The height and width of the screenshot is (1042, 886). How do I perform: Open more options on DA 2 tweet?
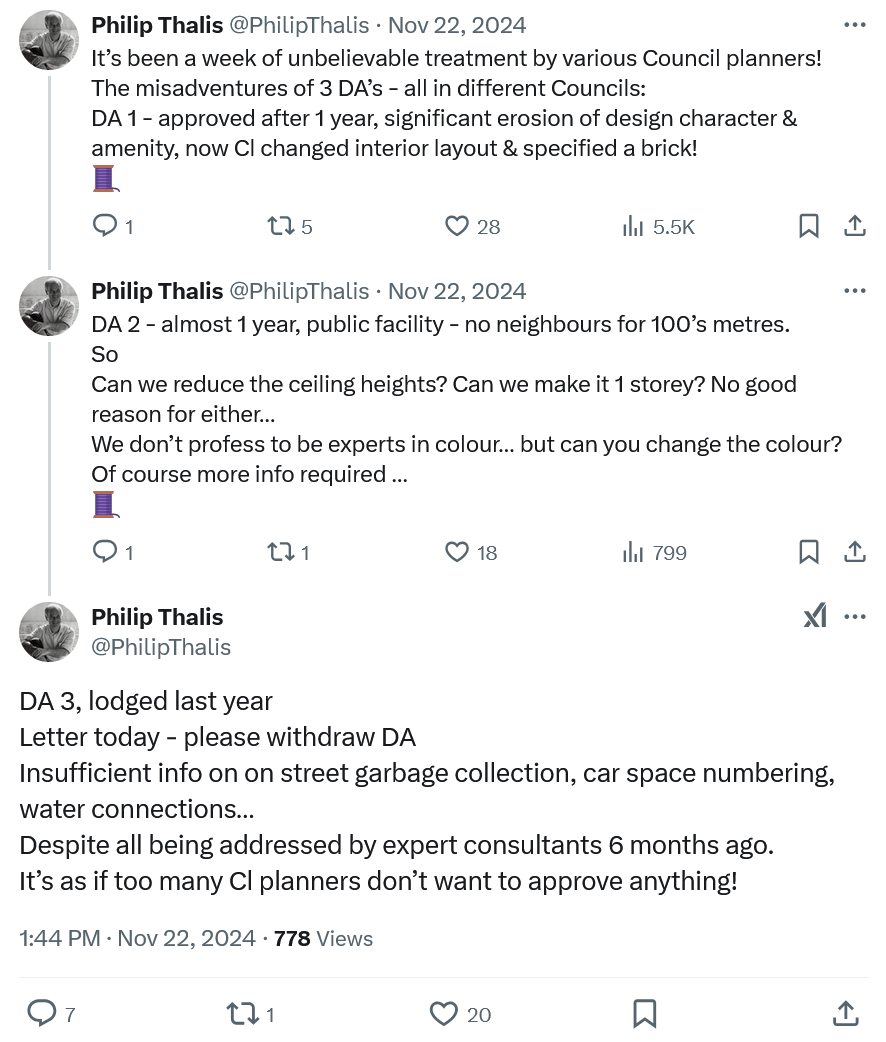click(x=855, y=291)
